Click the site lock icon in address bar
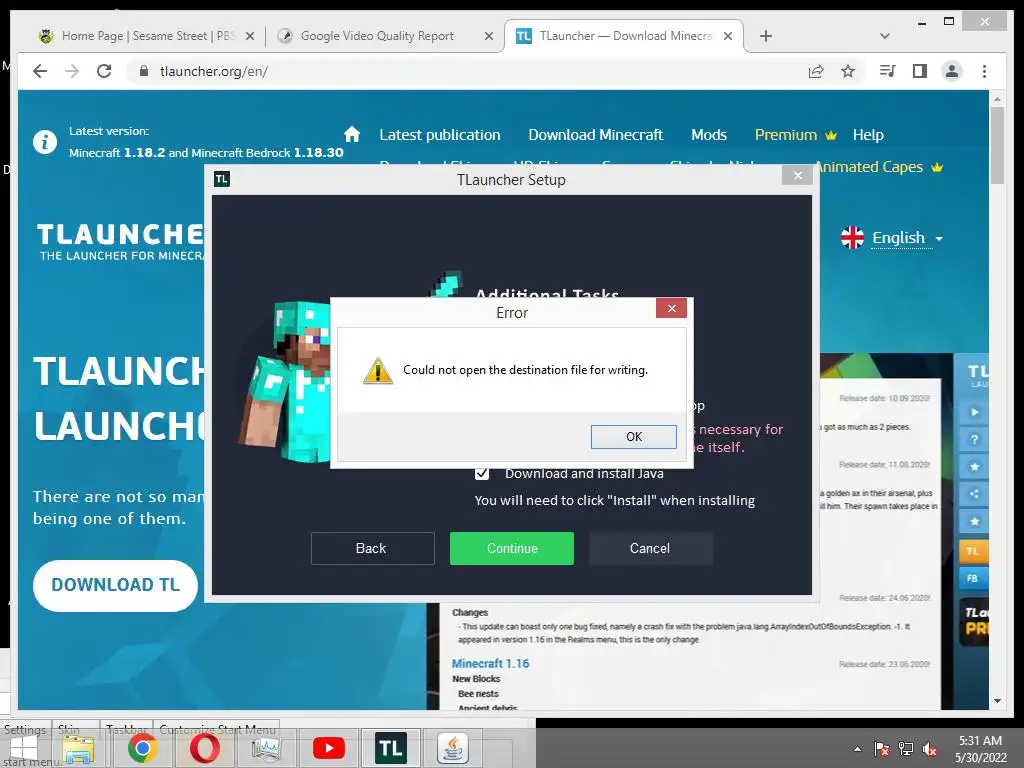Screen dimensions: 1024x768 (144, 71)
